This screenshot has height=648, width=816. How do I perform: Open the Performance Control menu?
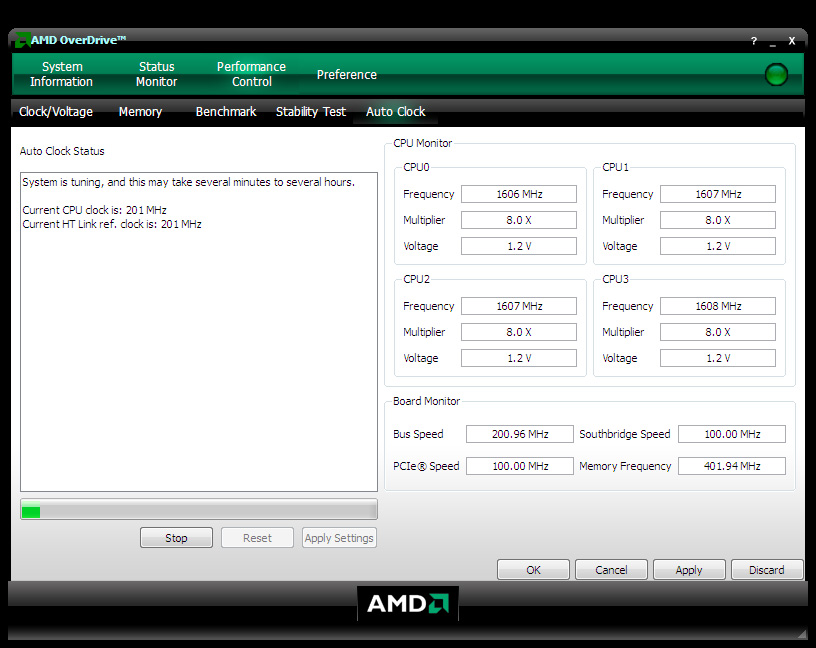coord(251,74)
